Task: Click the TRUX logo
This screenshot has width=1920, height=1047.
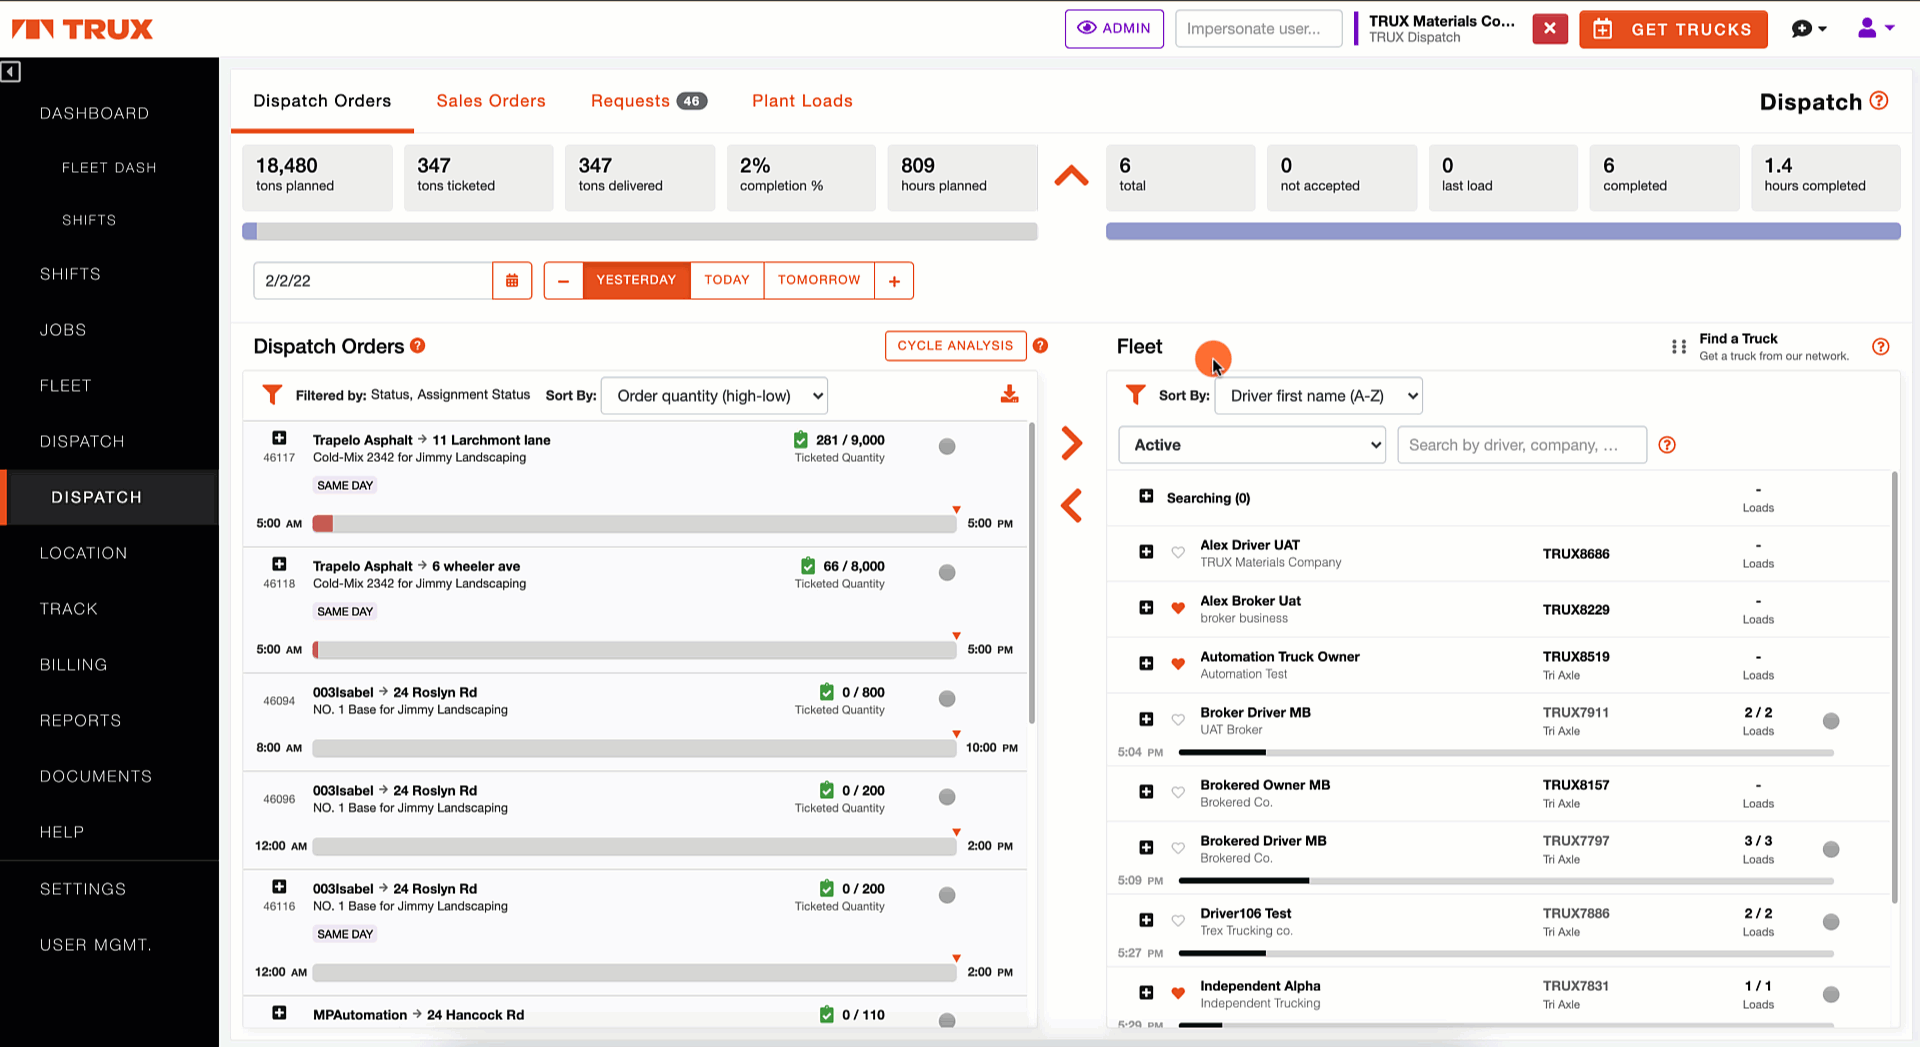Action: pos(82,29)
